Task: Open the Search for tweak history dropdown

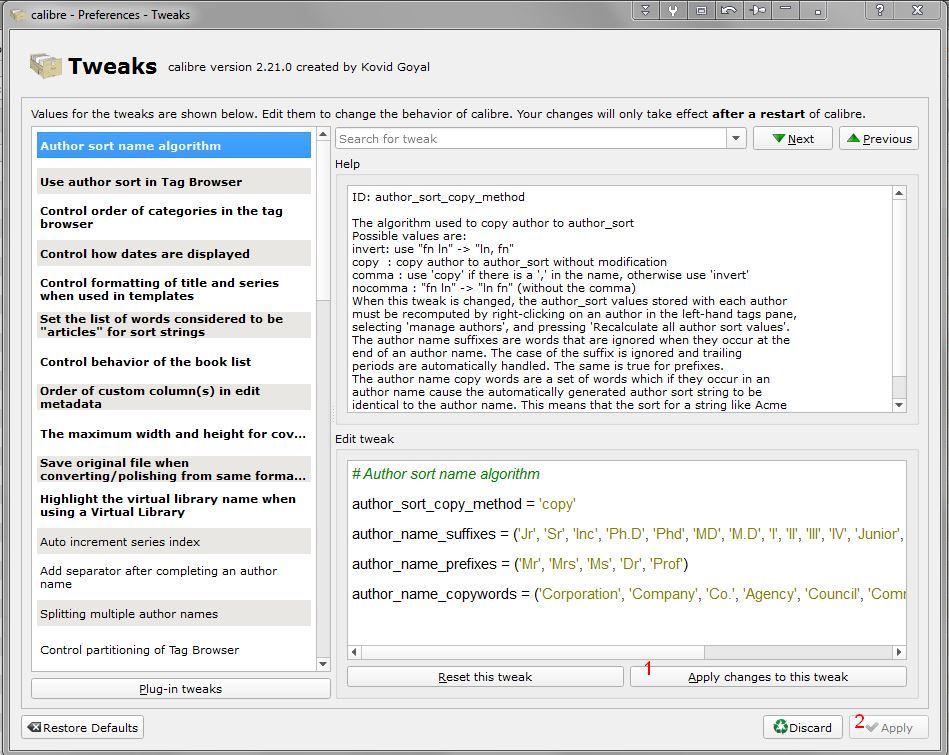Action: click(736, 139)
